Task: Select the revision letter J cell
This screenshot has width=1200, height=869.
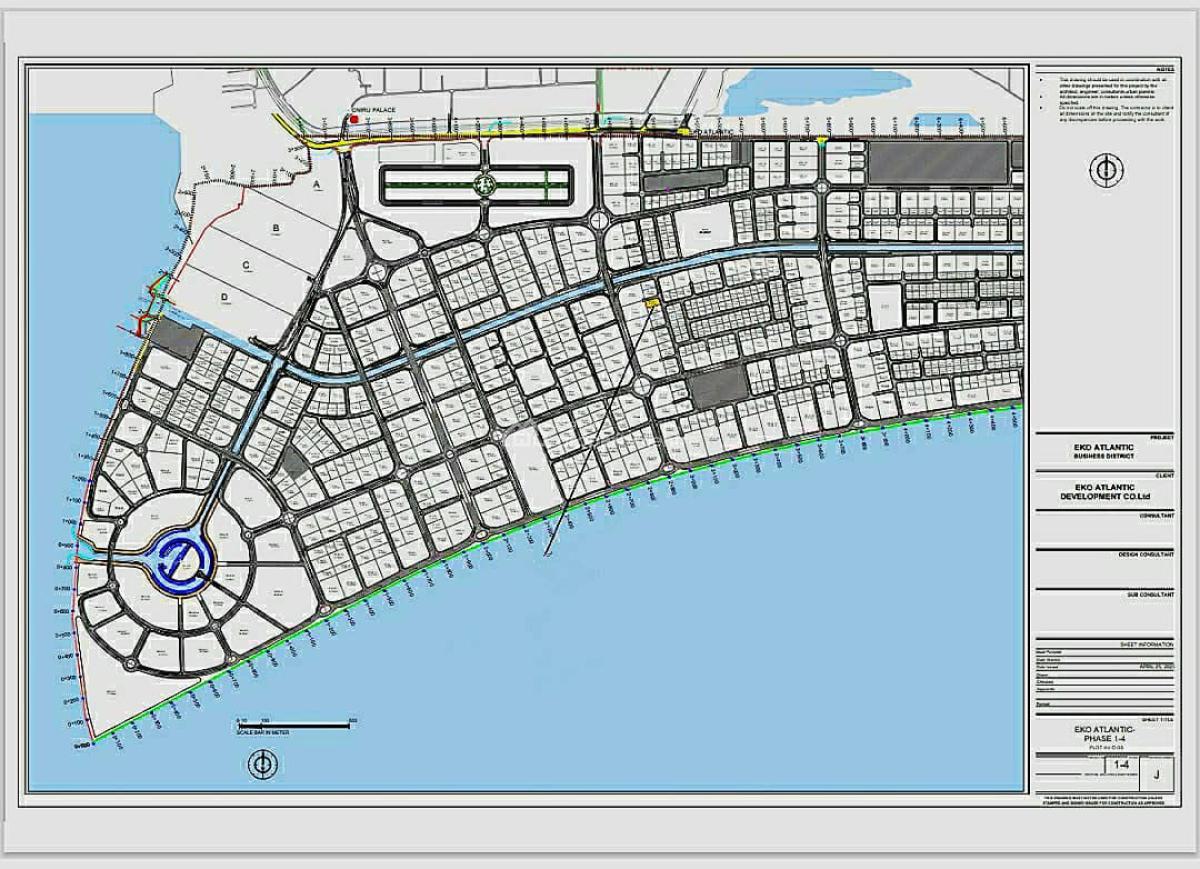Action: click(x=1157, y=773)
